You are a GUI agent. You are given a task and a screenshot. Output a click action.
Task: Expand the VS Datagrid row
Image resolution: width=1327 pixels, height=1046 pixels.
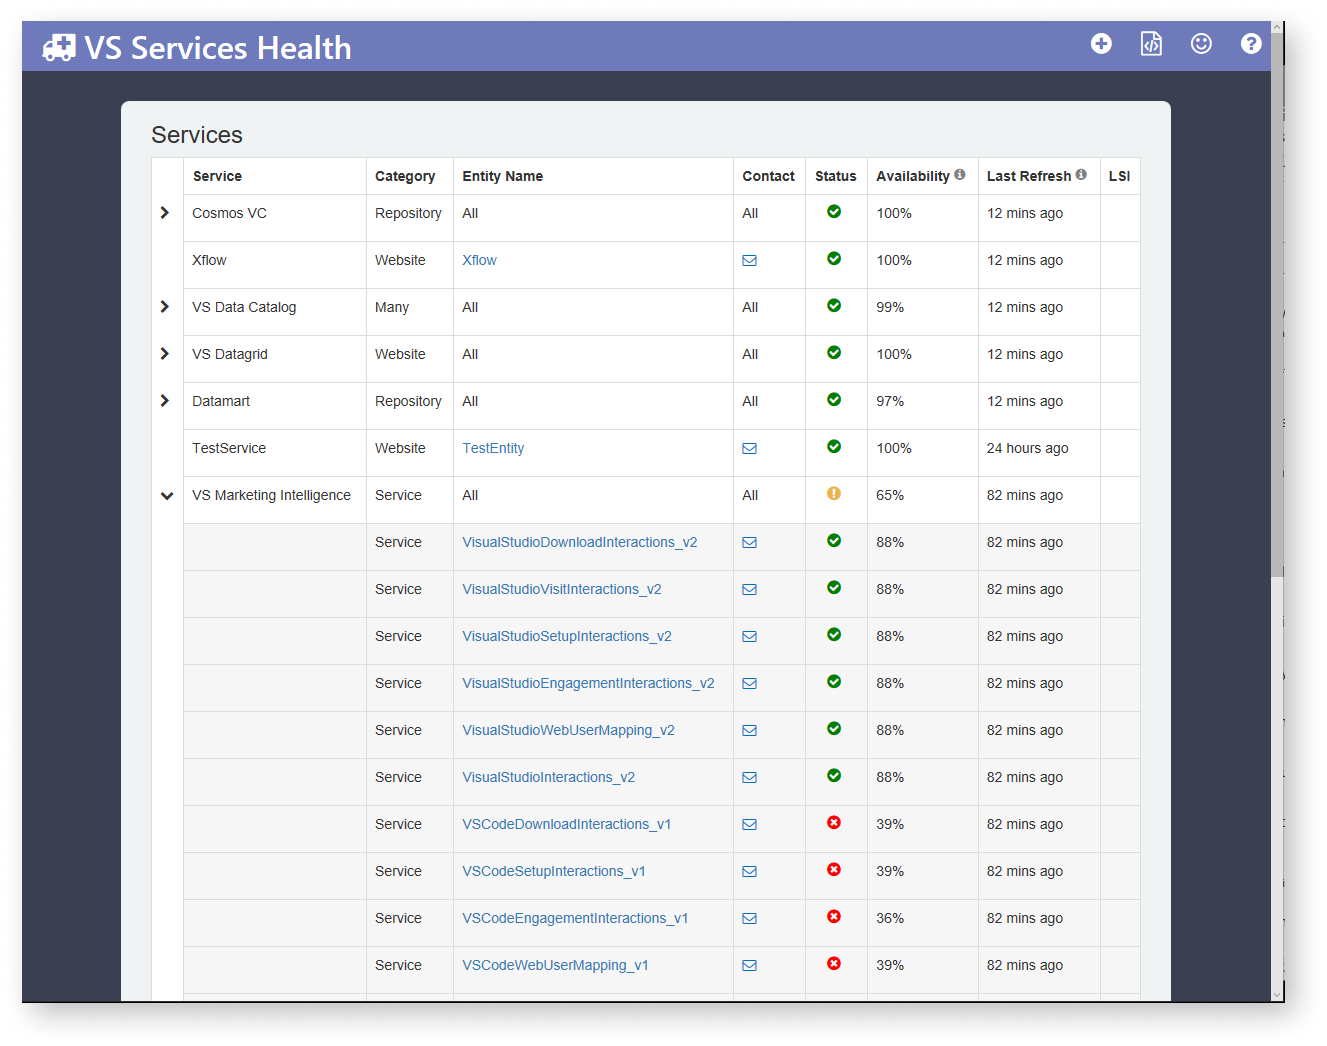pyautogui.click(x=165, y=353)
